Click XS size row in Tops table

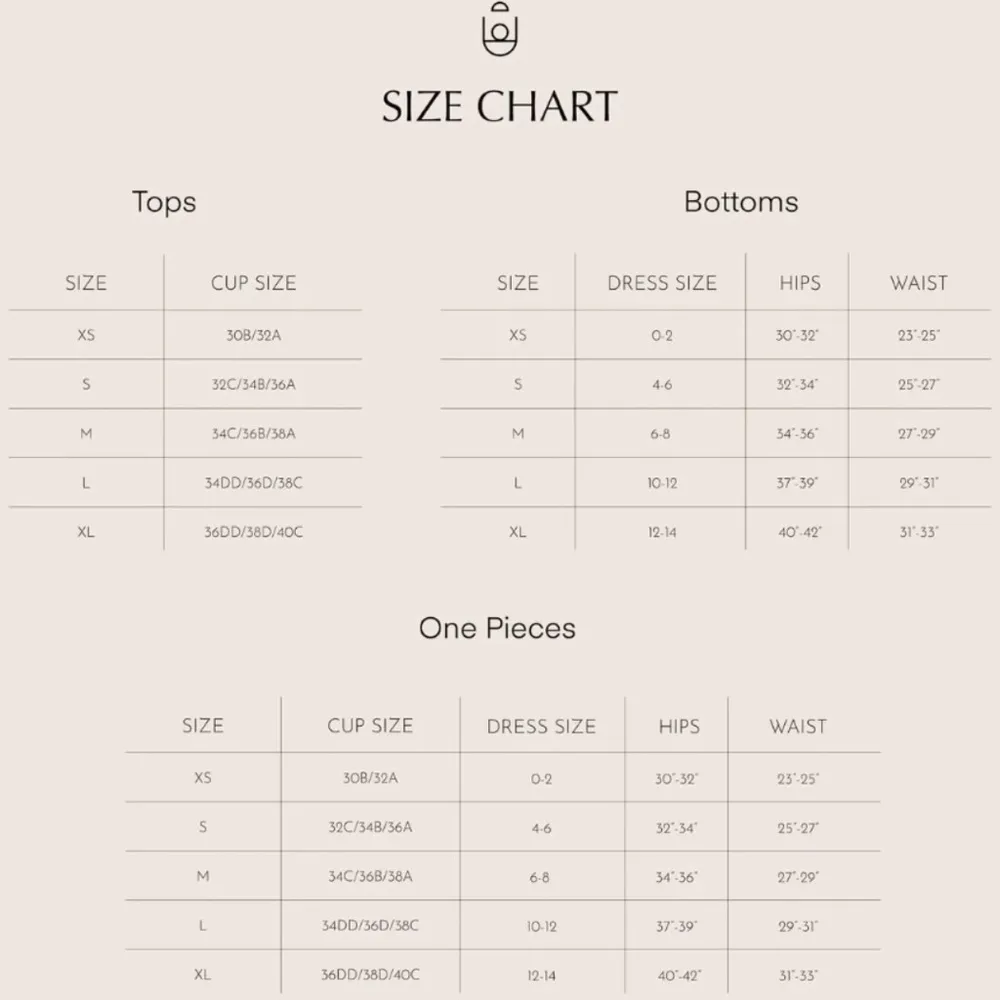click(x=86, y=335)
